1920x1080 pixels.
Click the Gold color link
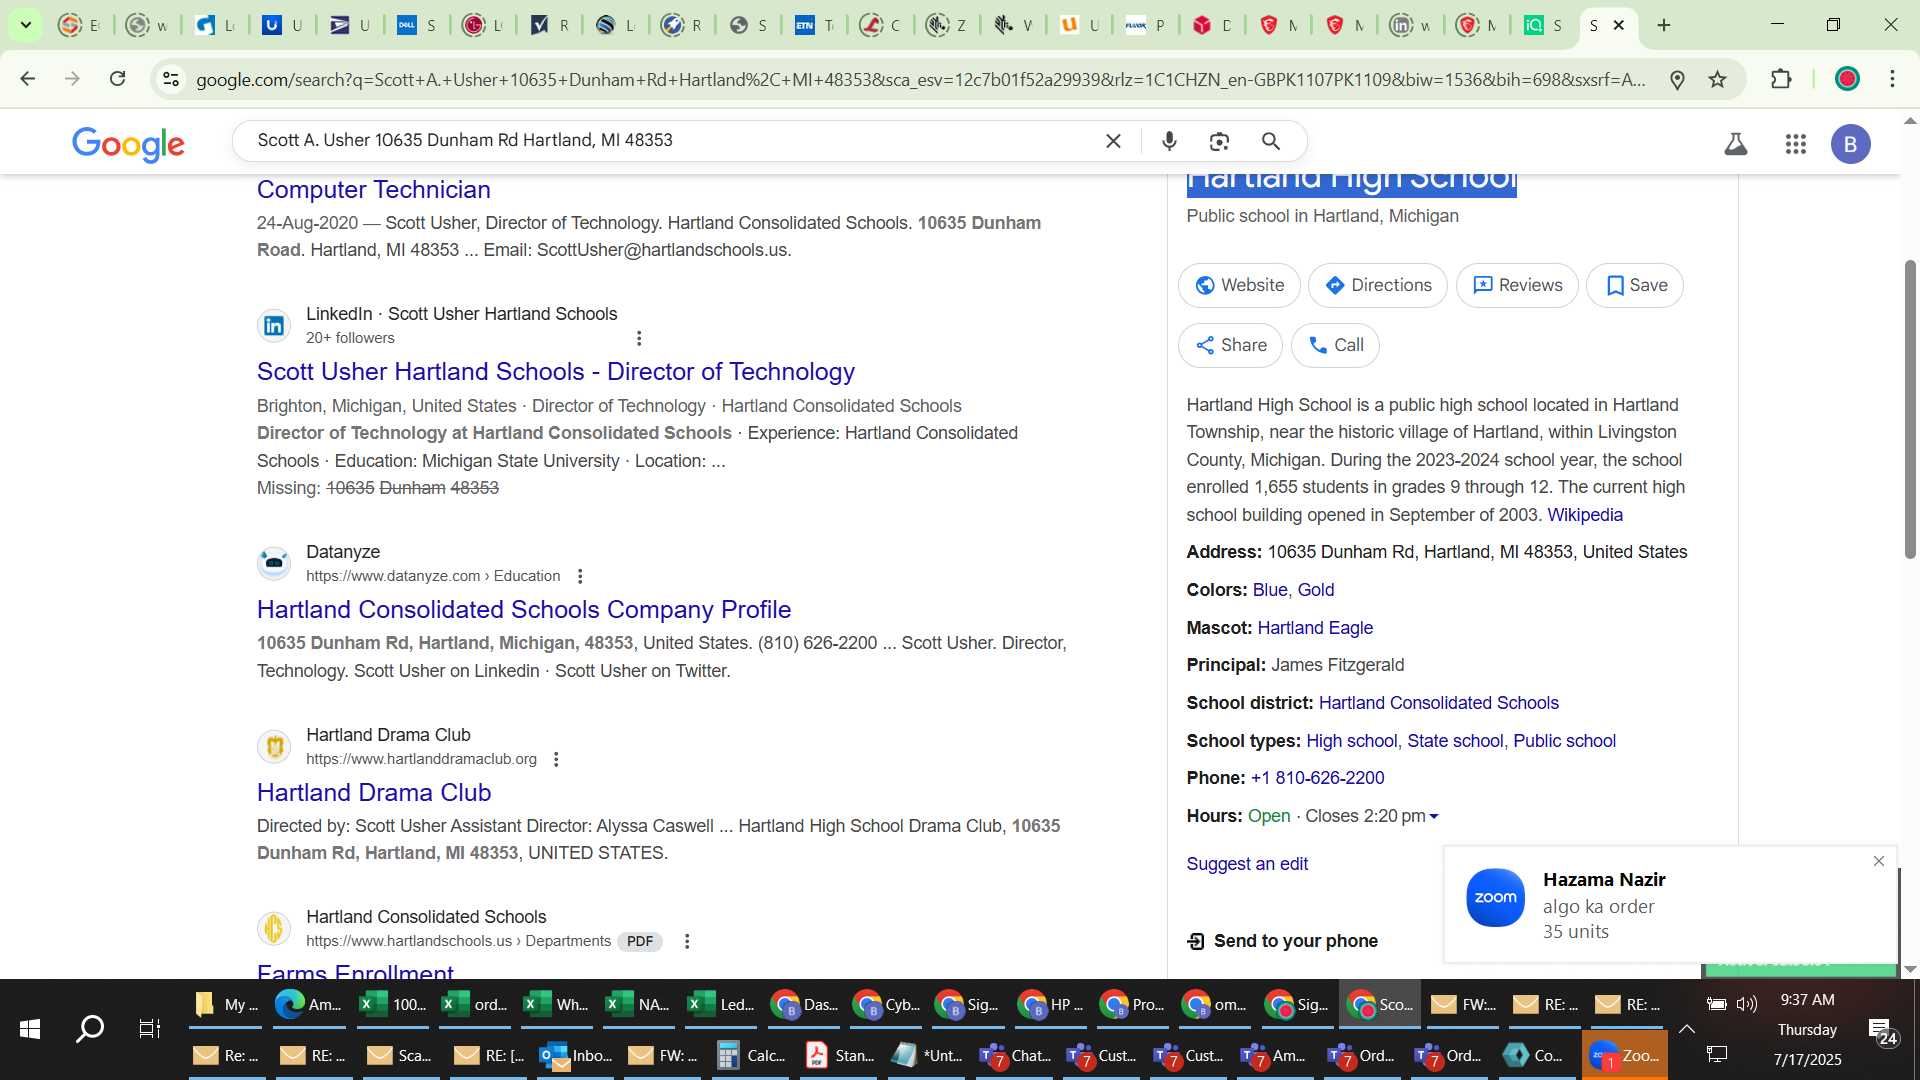(1316, 590)
